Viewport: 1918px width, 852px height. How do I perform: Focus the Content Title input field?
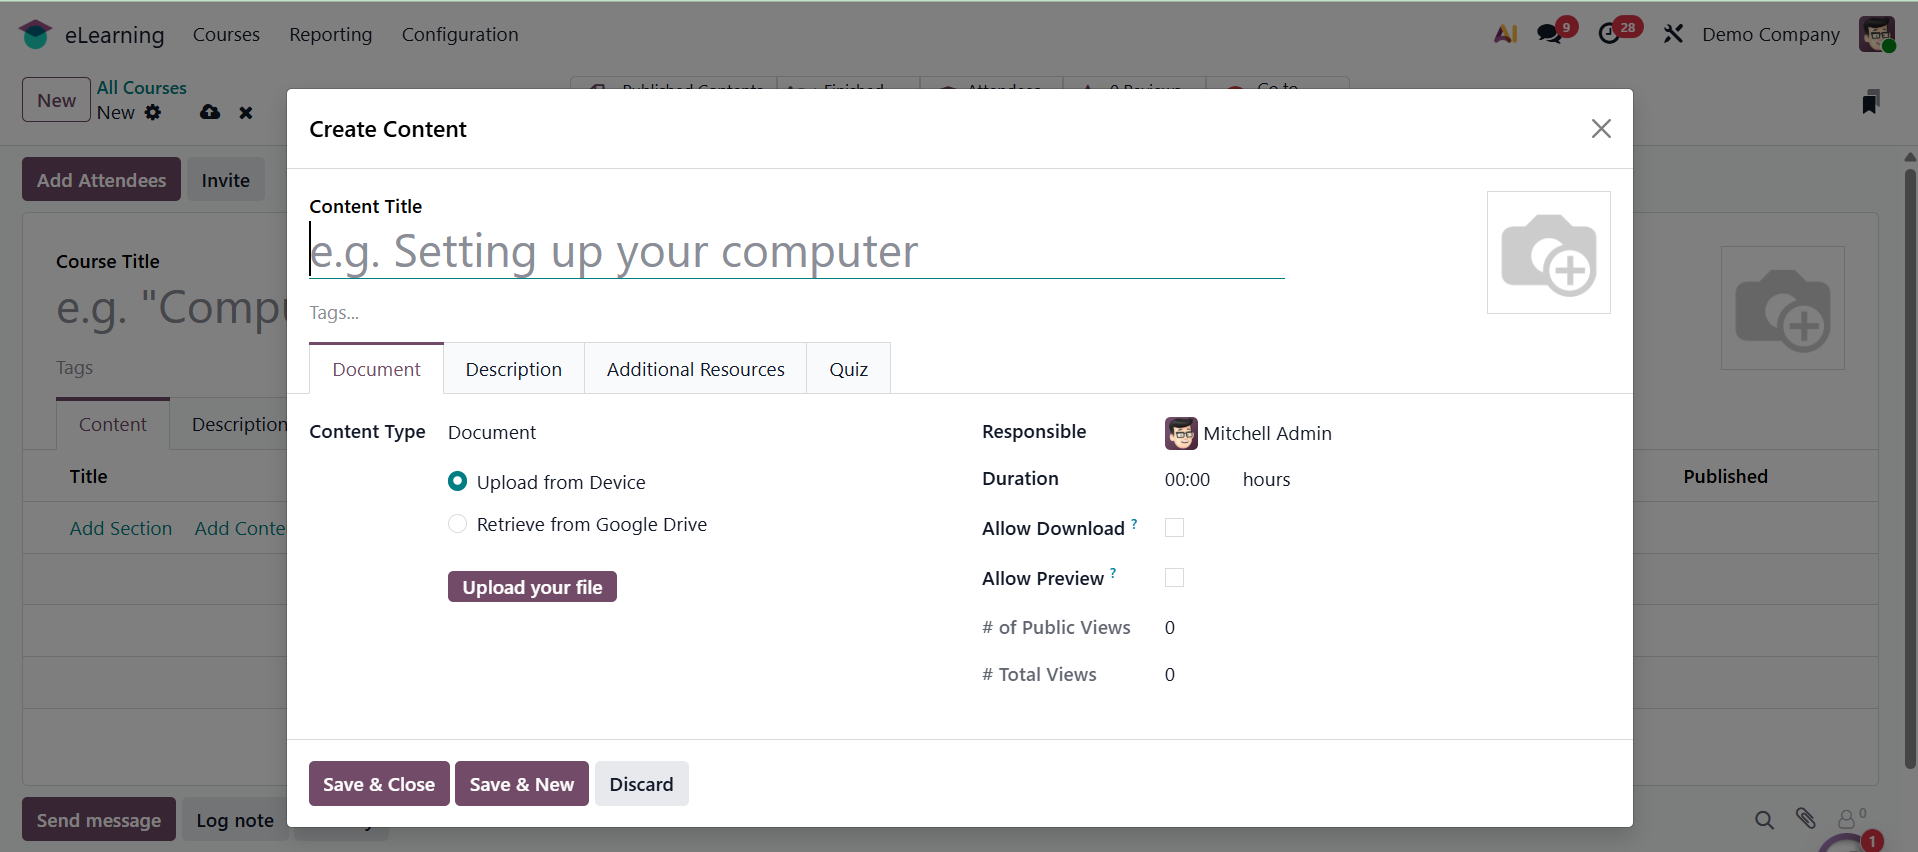pos(796,251)
